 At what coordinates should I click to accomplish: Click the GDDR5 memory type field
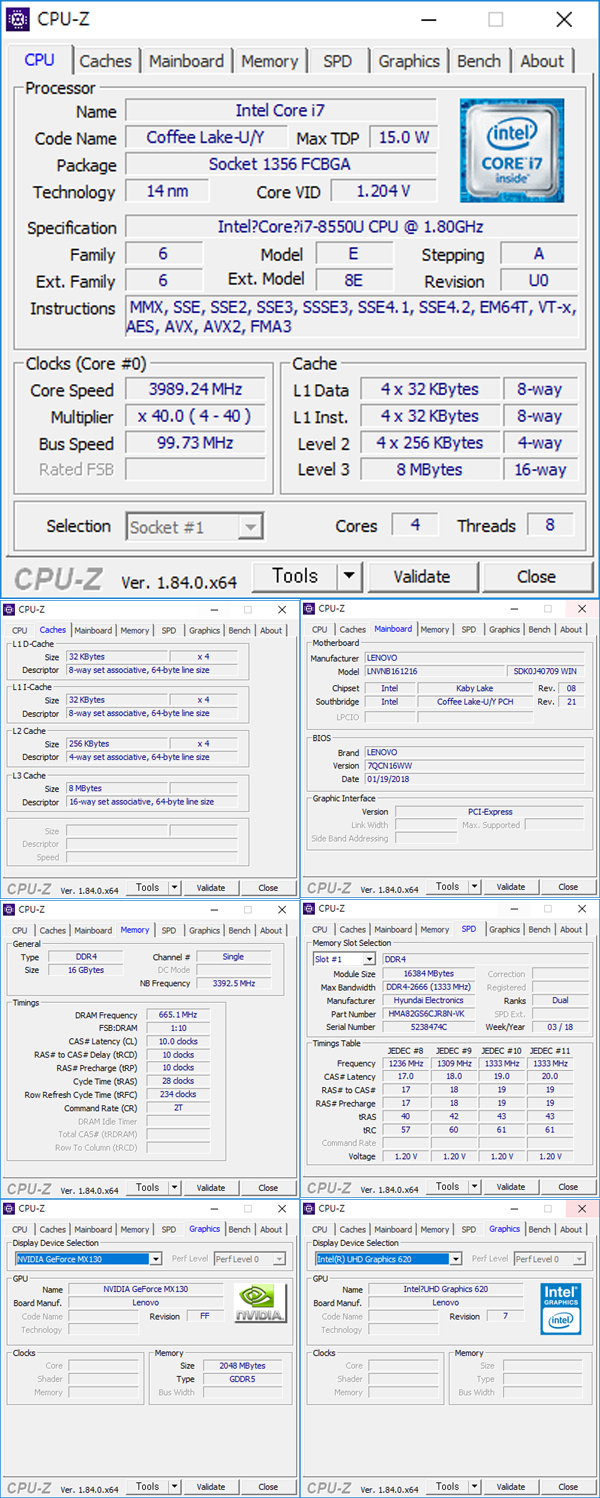coord(245,1379)
